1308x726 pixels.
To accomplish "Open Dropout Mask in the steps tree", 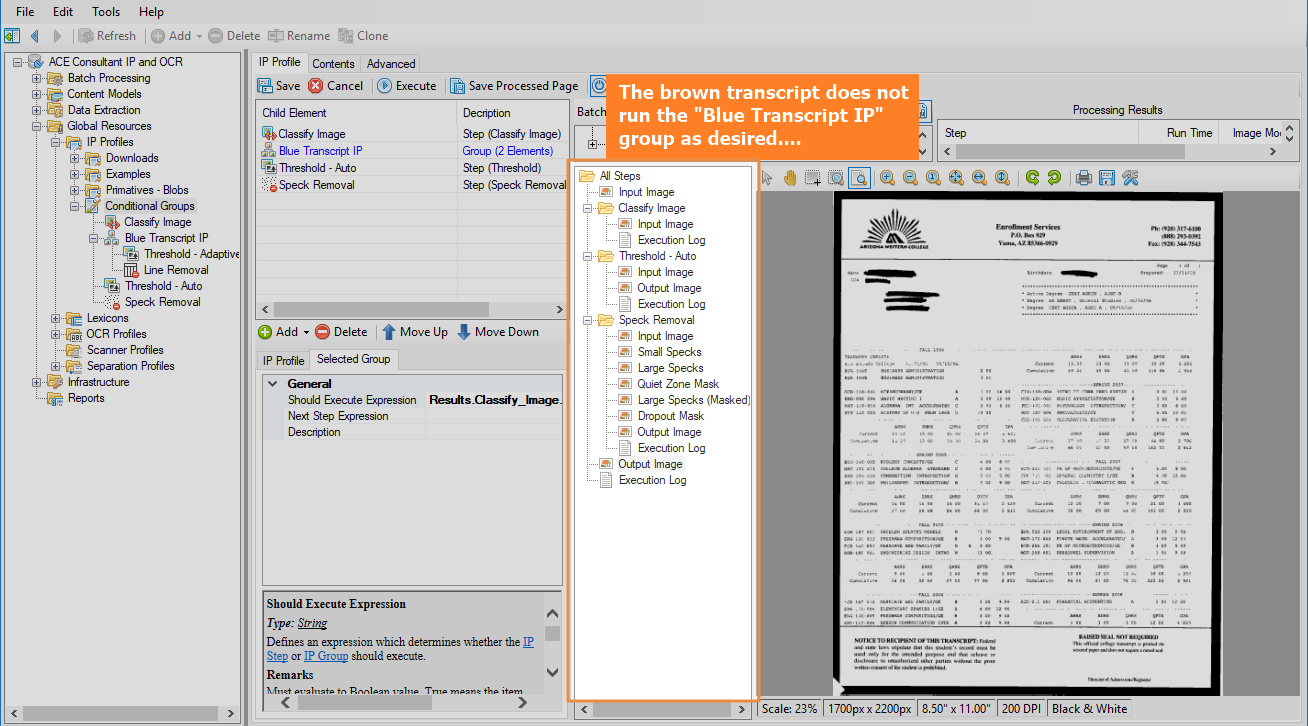I will pyautogui.click(x=670, y=416).
